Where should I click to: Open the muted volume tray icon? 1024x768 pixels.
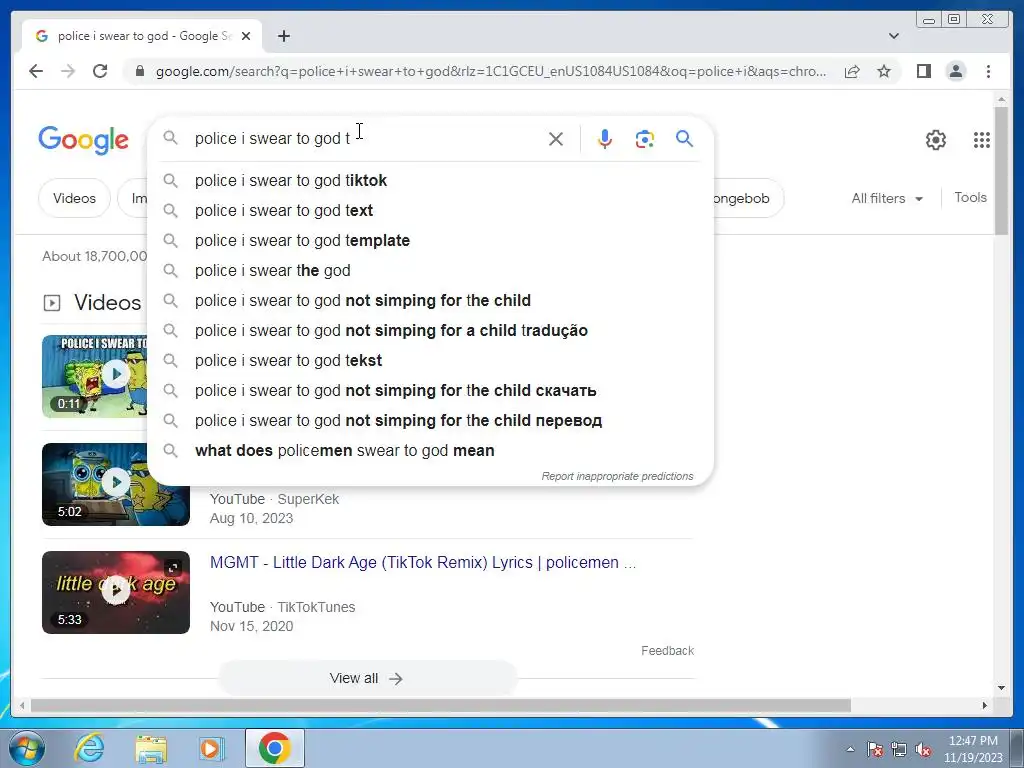(923, 749)
